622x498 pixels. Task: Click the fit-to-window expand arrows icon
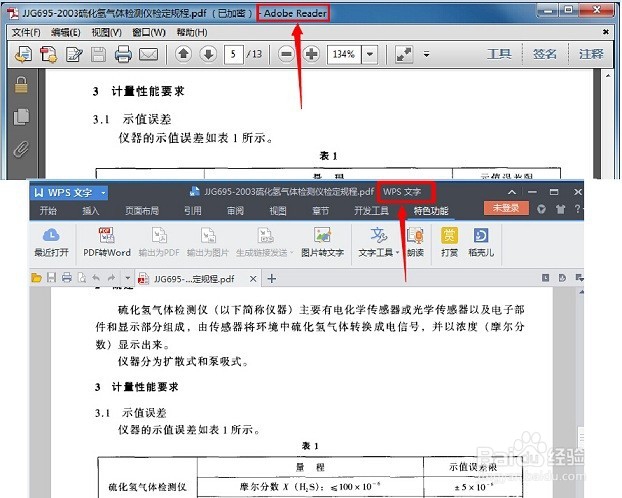[404, 54]
